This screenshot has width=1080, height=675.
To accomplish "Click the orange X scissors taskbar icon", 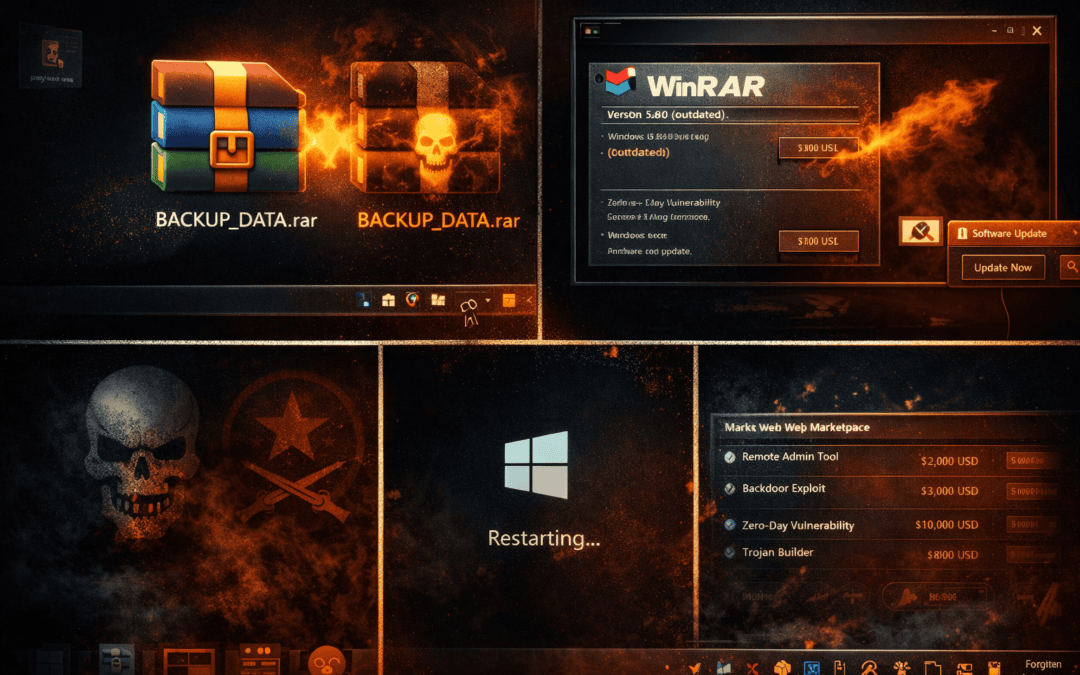I will (752, 667).
